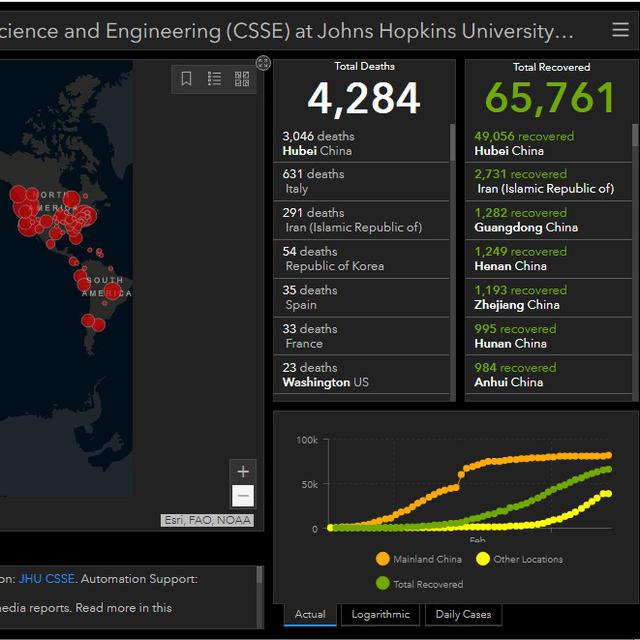The height and width of the screenshot is (640, 640).
Task: Toggle Total Recovered series in chart legend
Action: coord(420,584)
